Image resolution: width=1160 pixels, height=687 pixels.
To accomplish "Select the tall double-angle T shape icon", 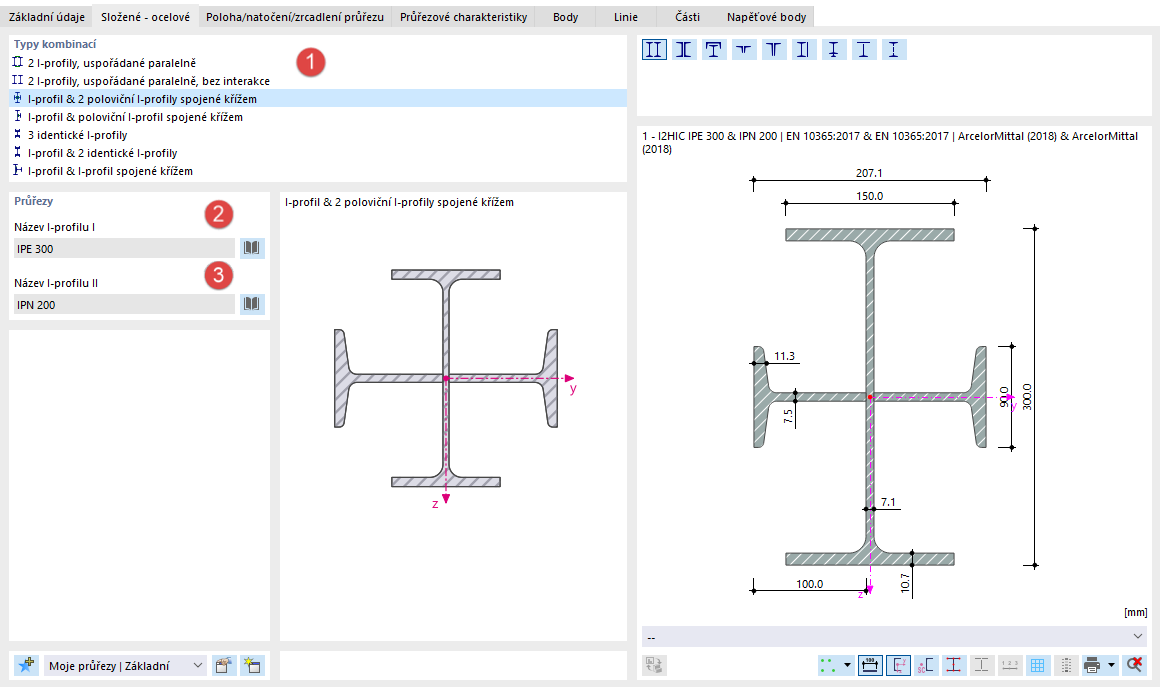I will point(774,50).
